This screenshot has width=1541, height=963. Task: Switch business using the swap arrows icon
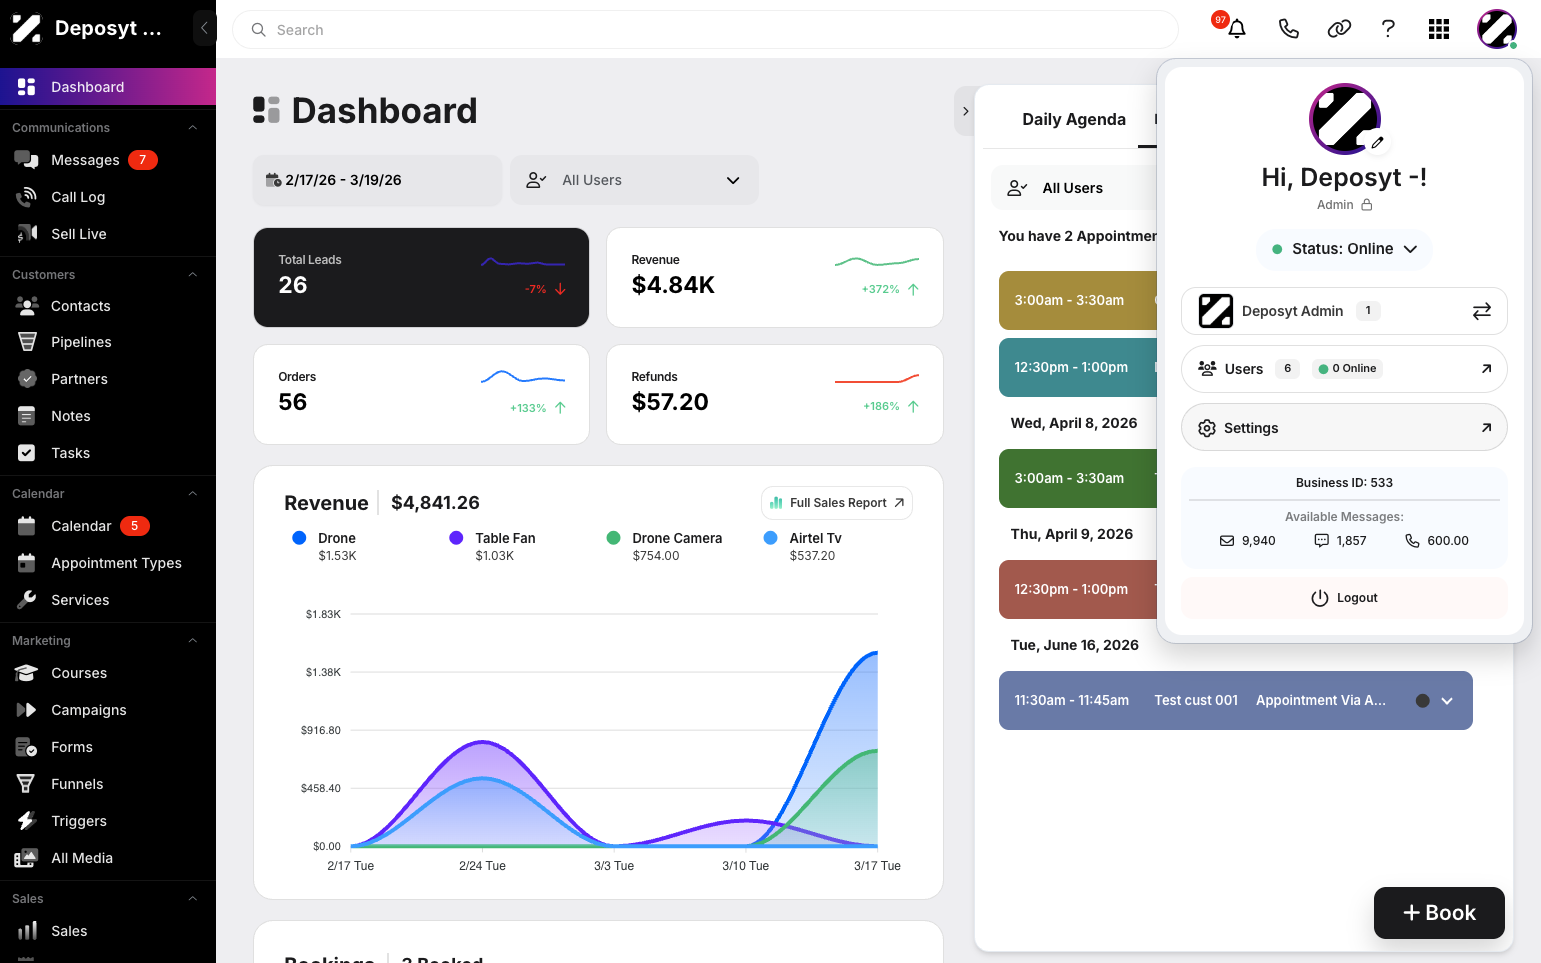[1482, 311]
